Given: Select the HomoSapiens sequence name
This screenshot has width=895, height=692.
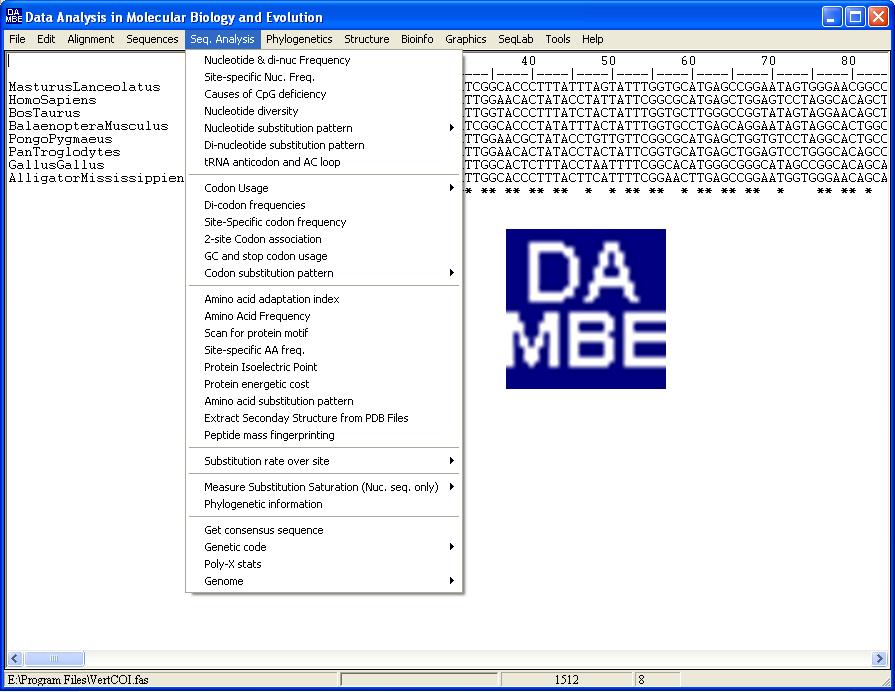Looking at the screenshot, I should pyautogui.click(x=52, y=100).
